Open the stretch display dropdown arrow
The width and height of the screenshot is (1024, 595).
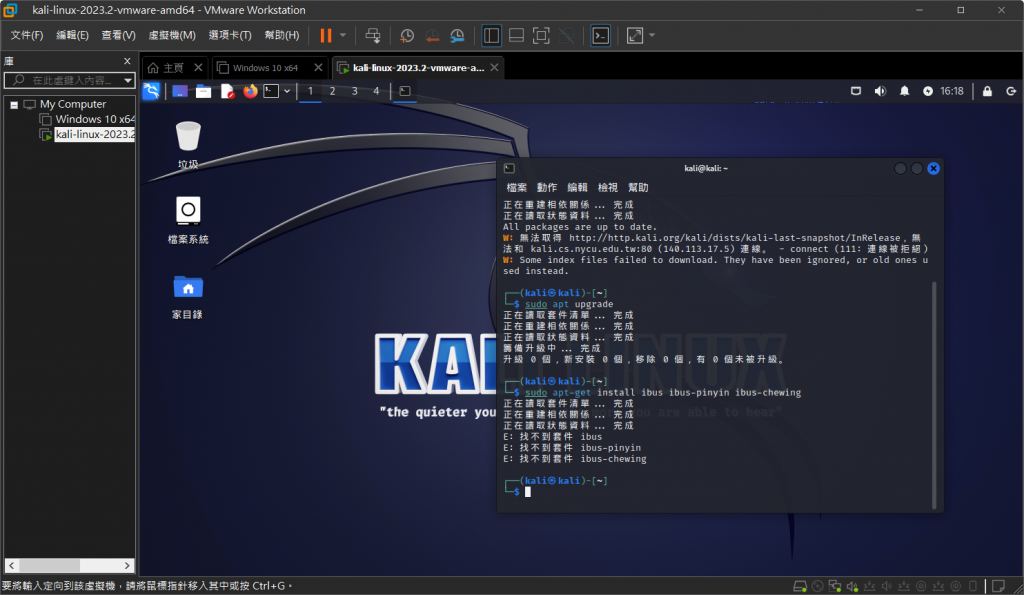[x=652, y=35]
